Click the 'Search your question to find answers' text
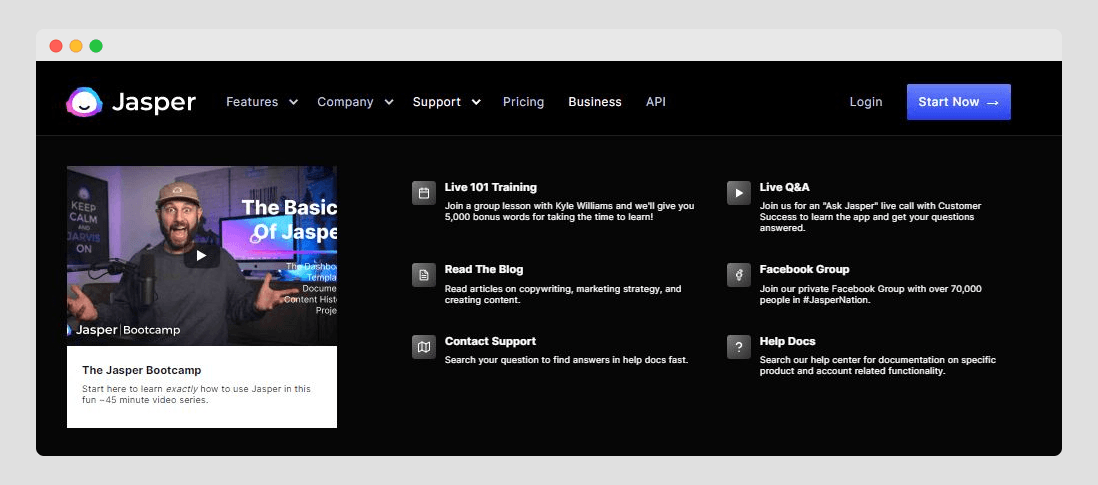The image size is (1098, 485). tap(567, 360)
